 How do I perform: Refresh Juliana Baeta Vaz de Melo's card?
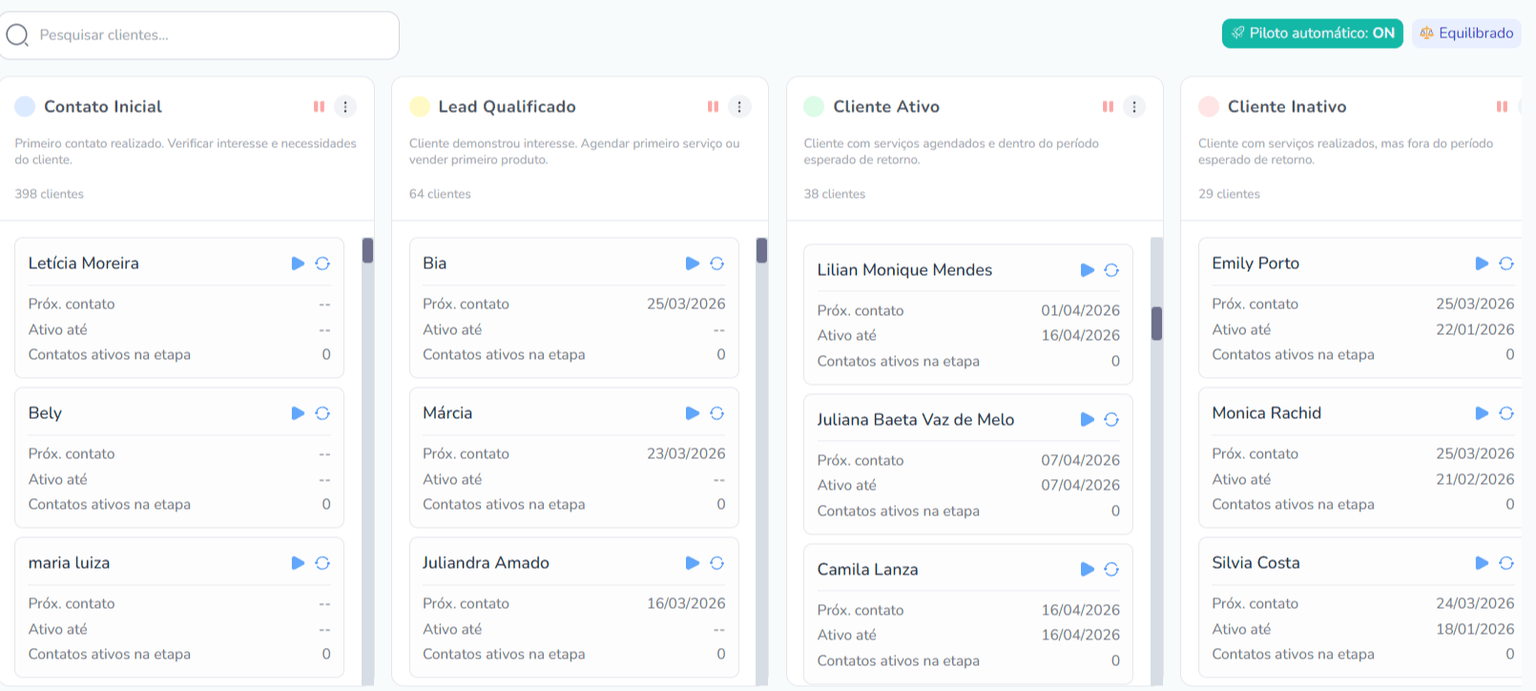point(1110,419)
